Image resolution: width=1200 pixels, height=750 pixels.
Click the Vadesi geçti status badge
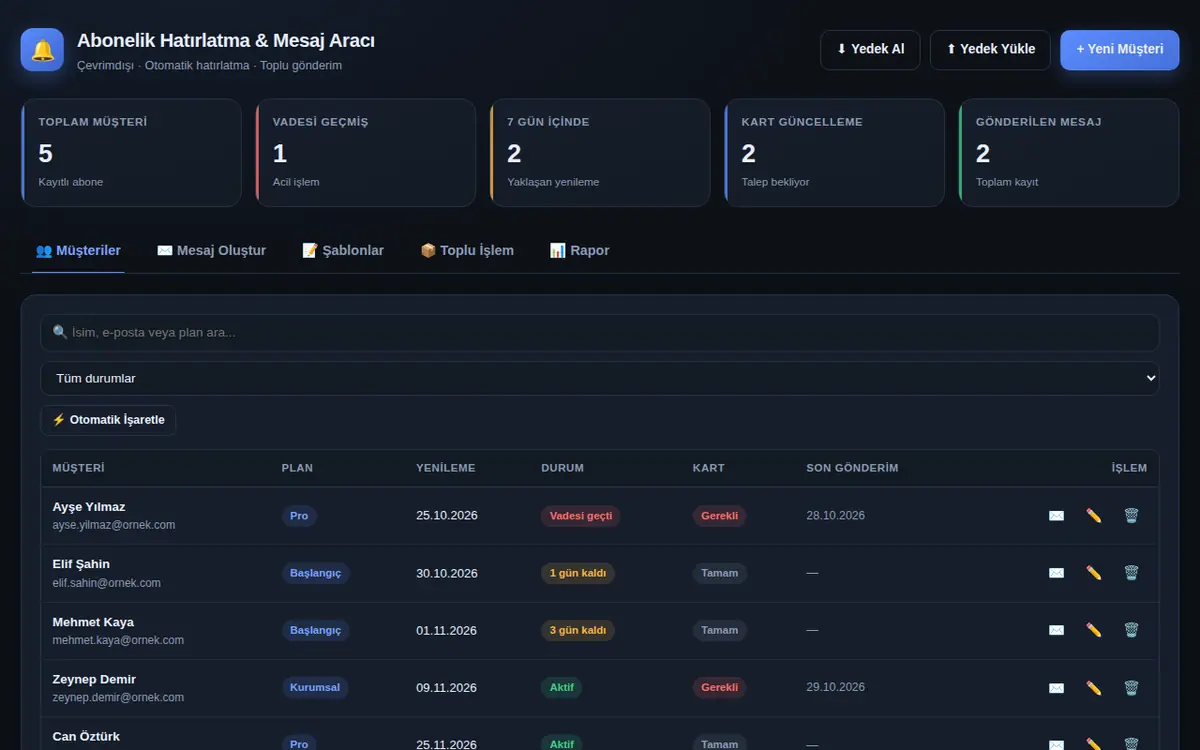[x=581, y=516]
